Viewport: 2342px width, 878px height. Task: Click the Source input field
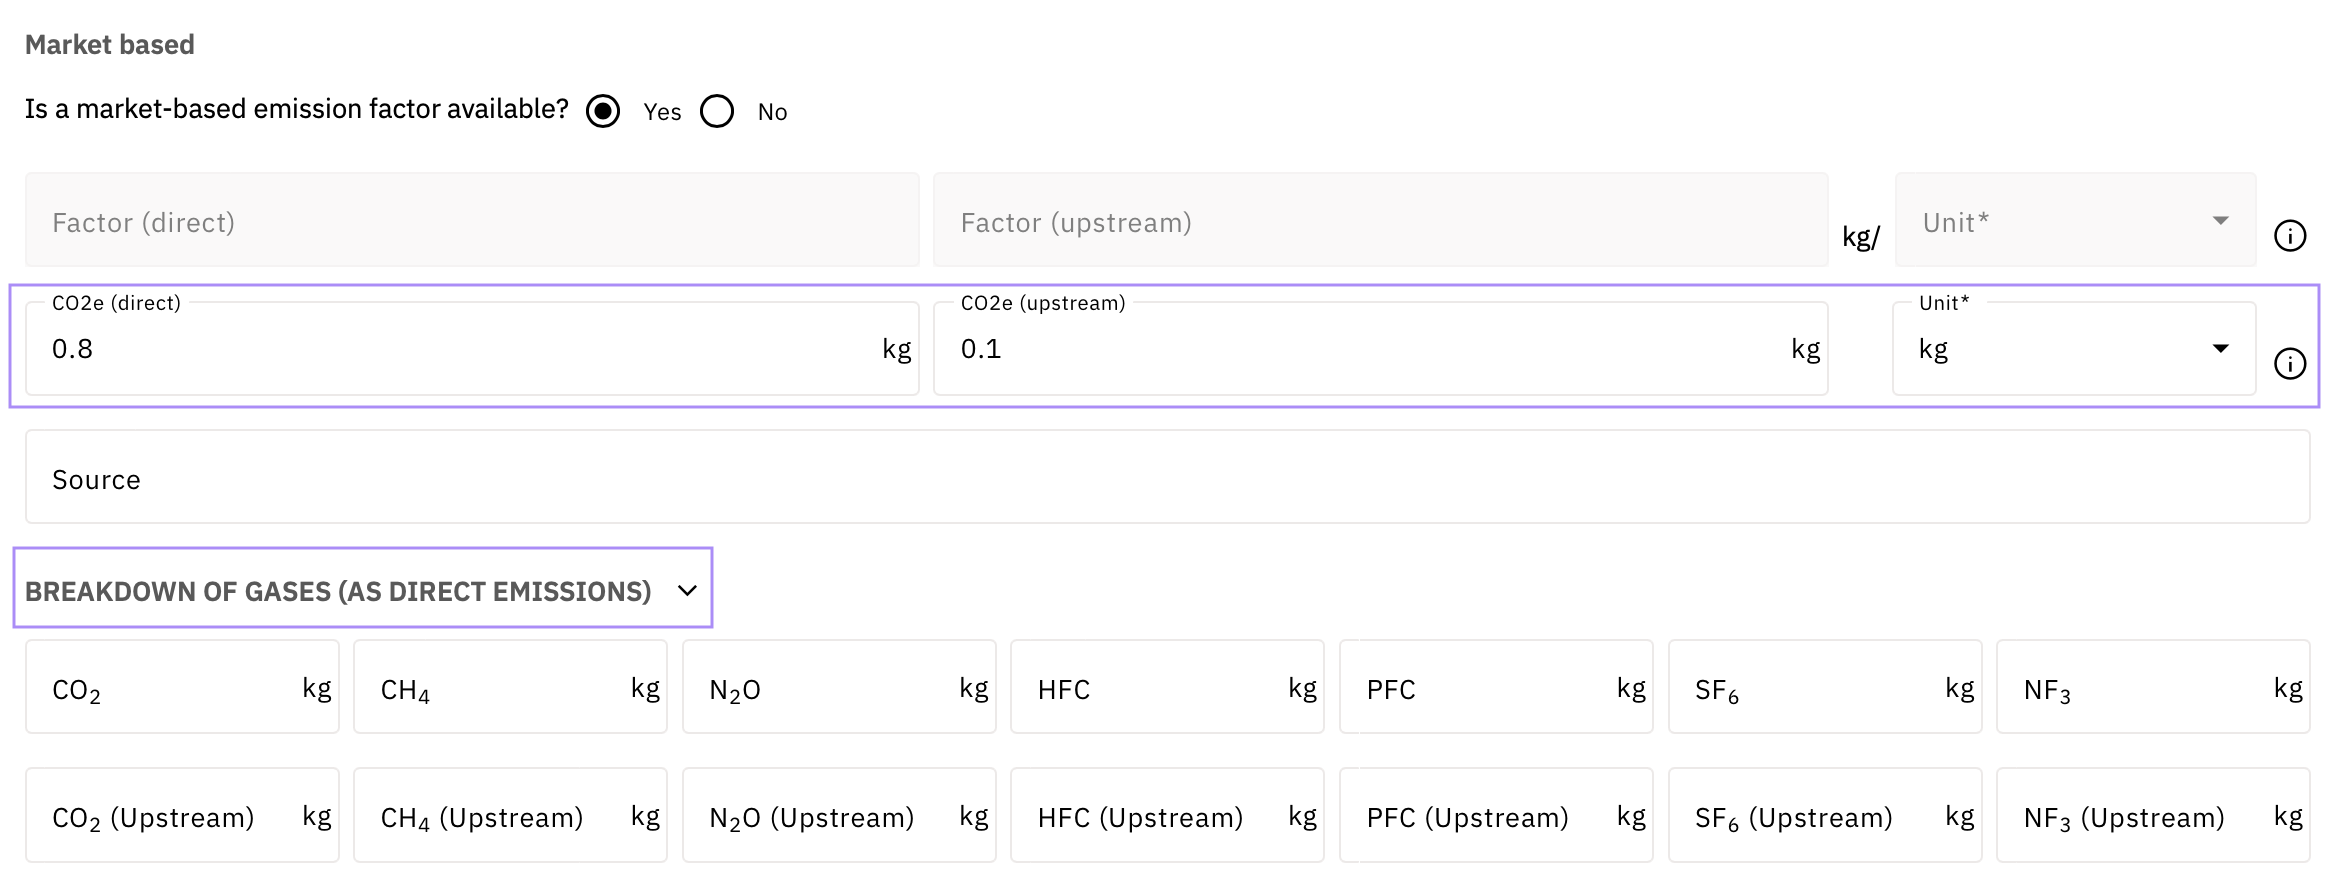(1167, 478)
